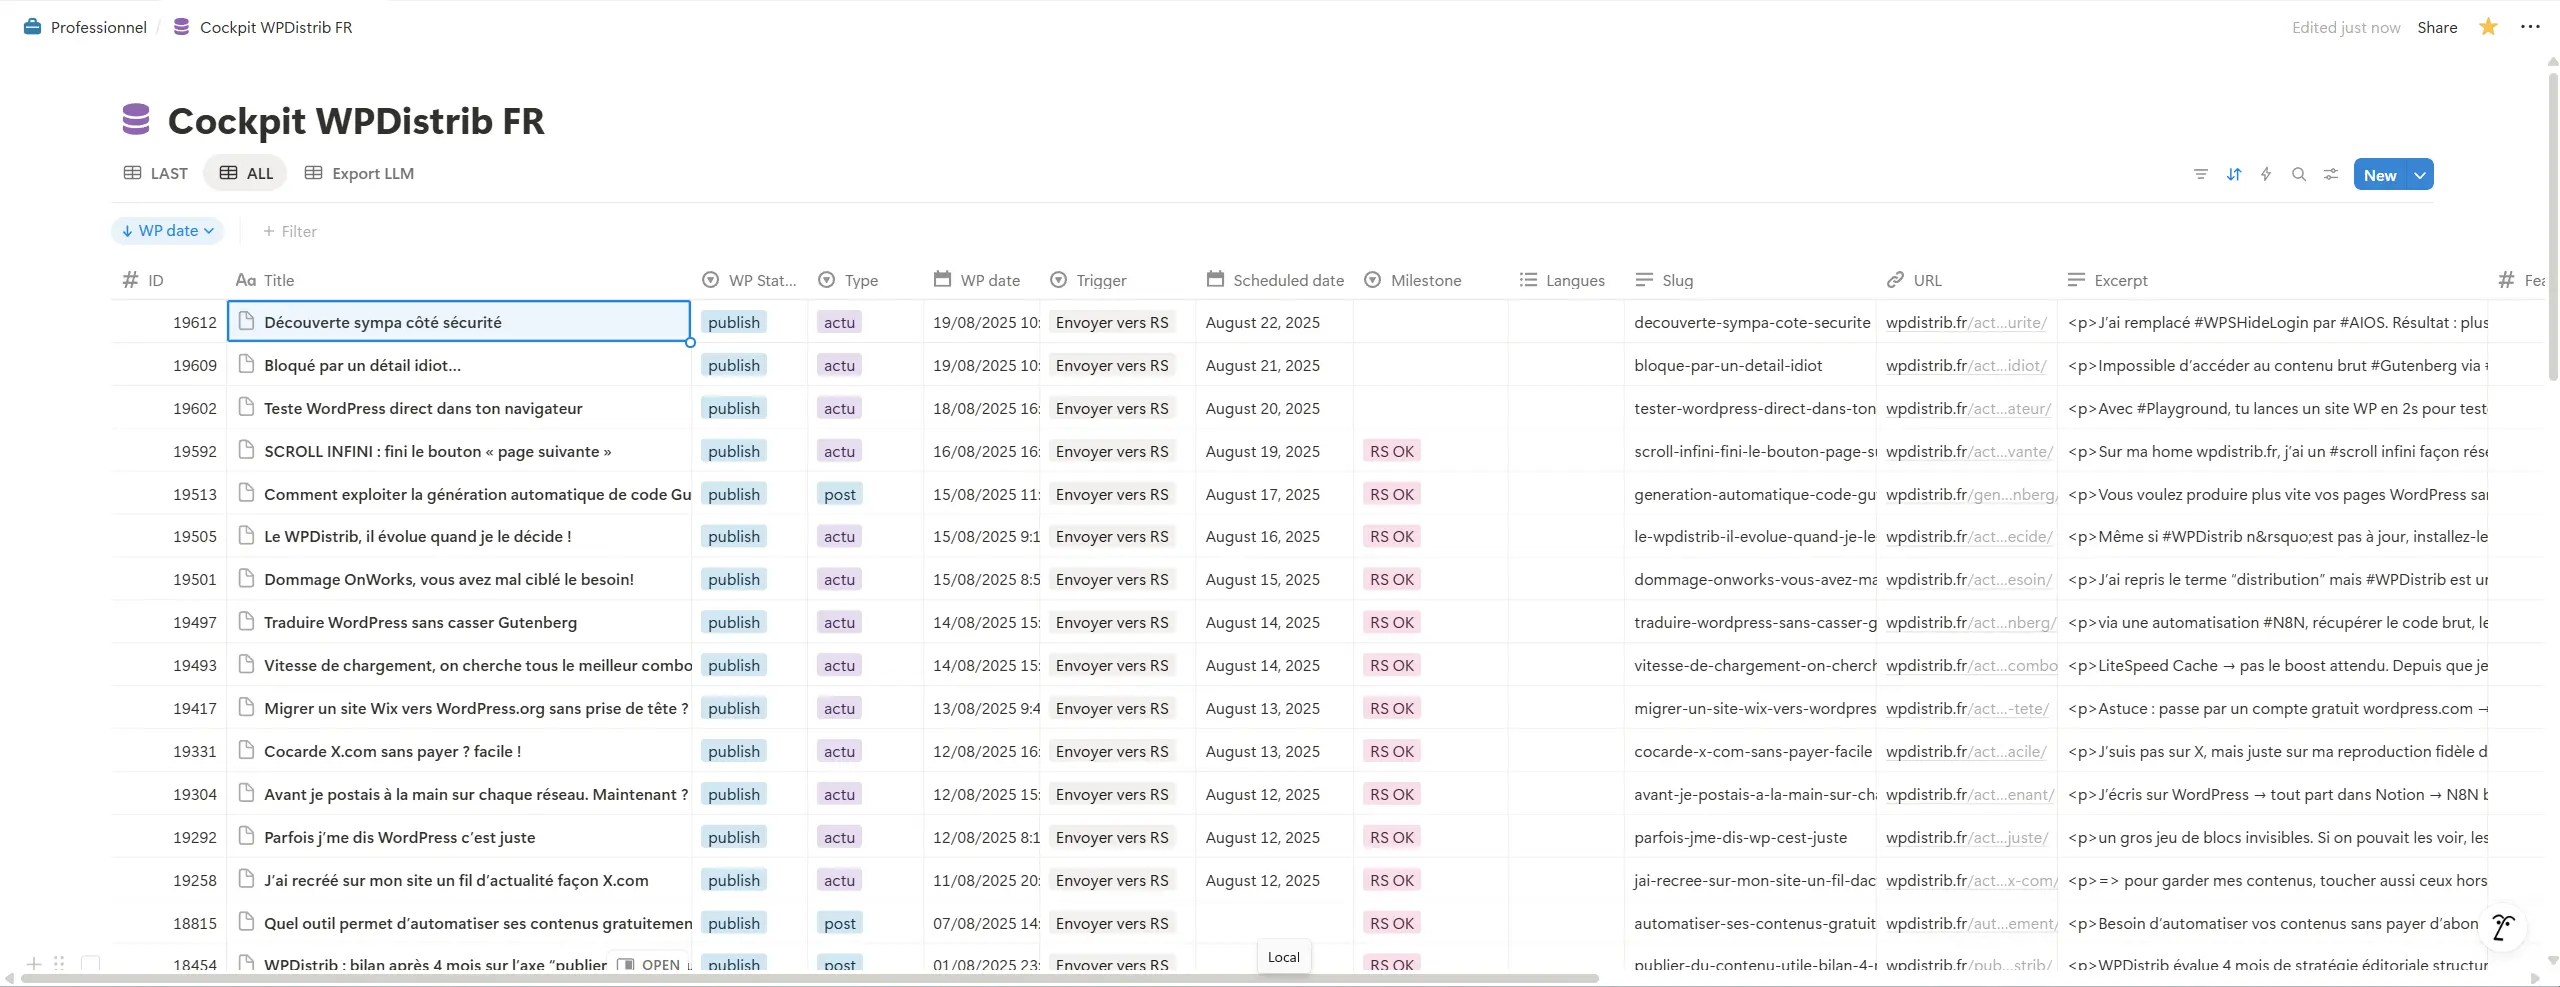Click the horizontal scrollbar at the bottom
2560x987 pixels.
[810, 978]
